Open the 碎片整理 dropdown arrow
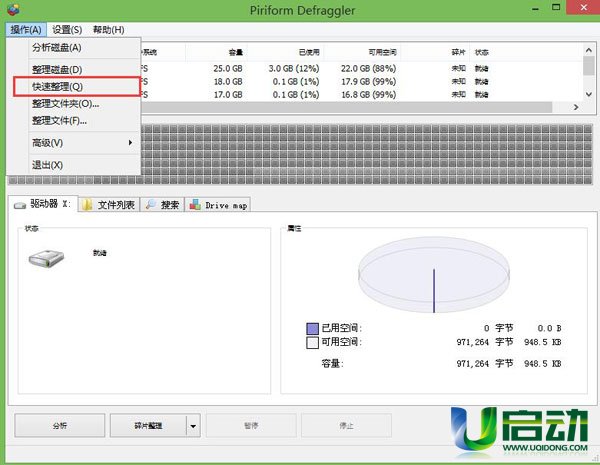Screen dimensions: 600x465 [x=193, y=425]
